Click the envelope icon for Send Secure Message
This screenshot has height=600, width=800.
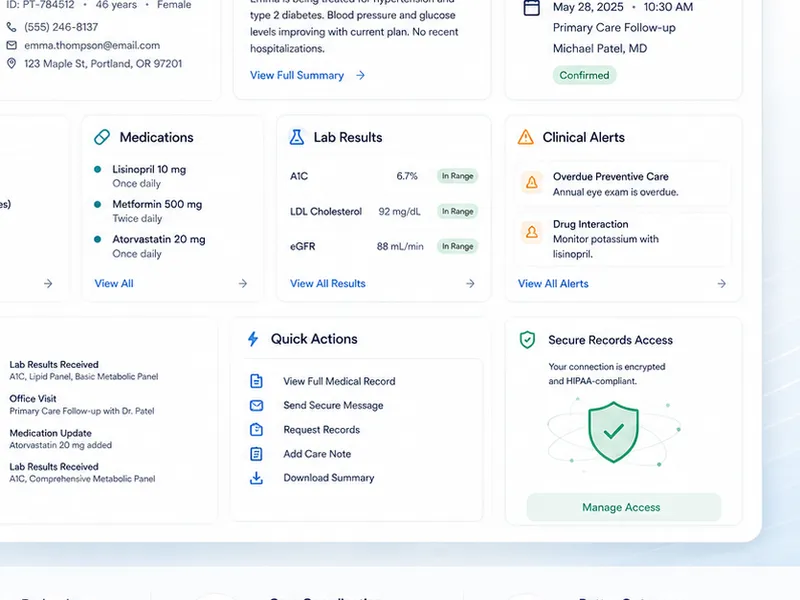click(256, 405)
